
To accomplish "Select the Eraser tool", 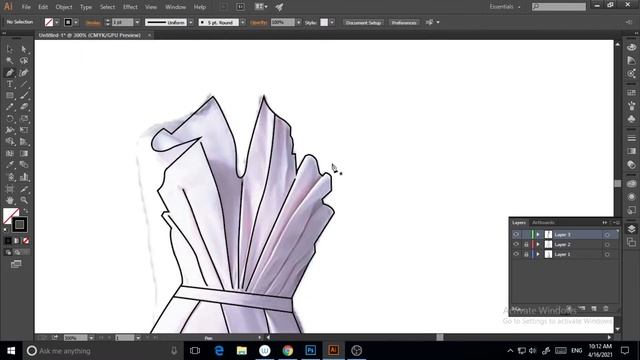I will [24, 107].
